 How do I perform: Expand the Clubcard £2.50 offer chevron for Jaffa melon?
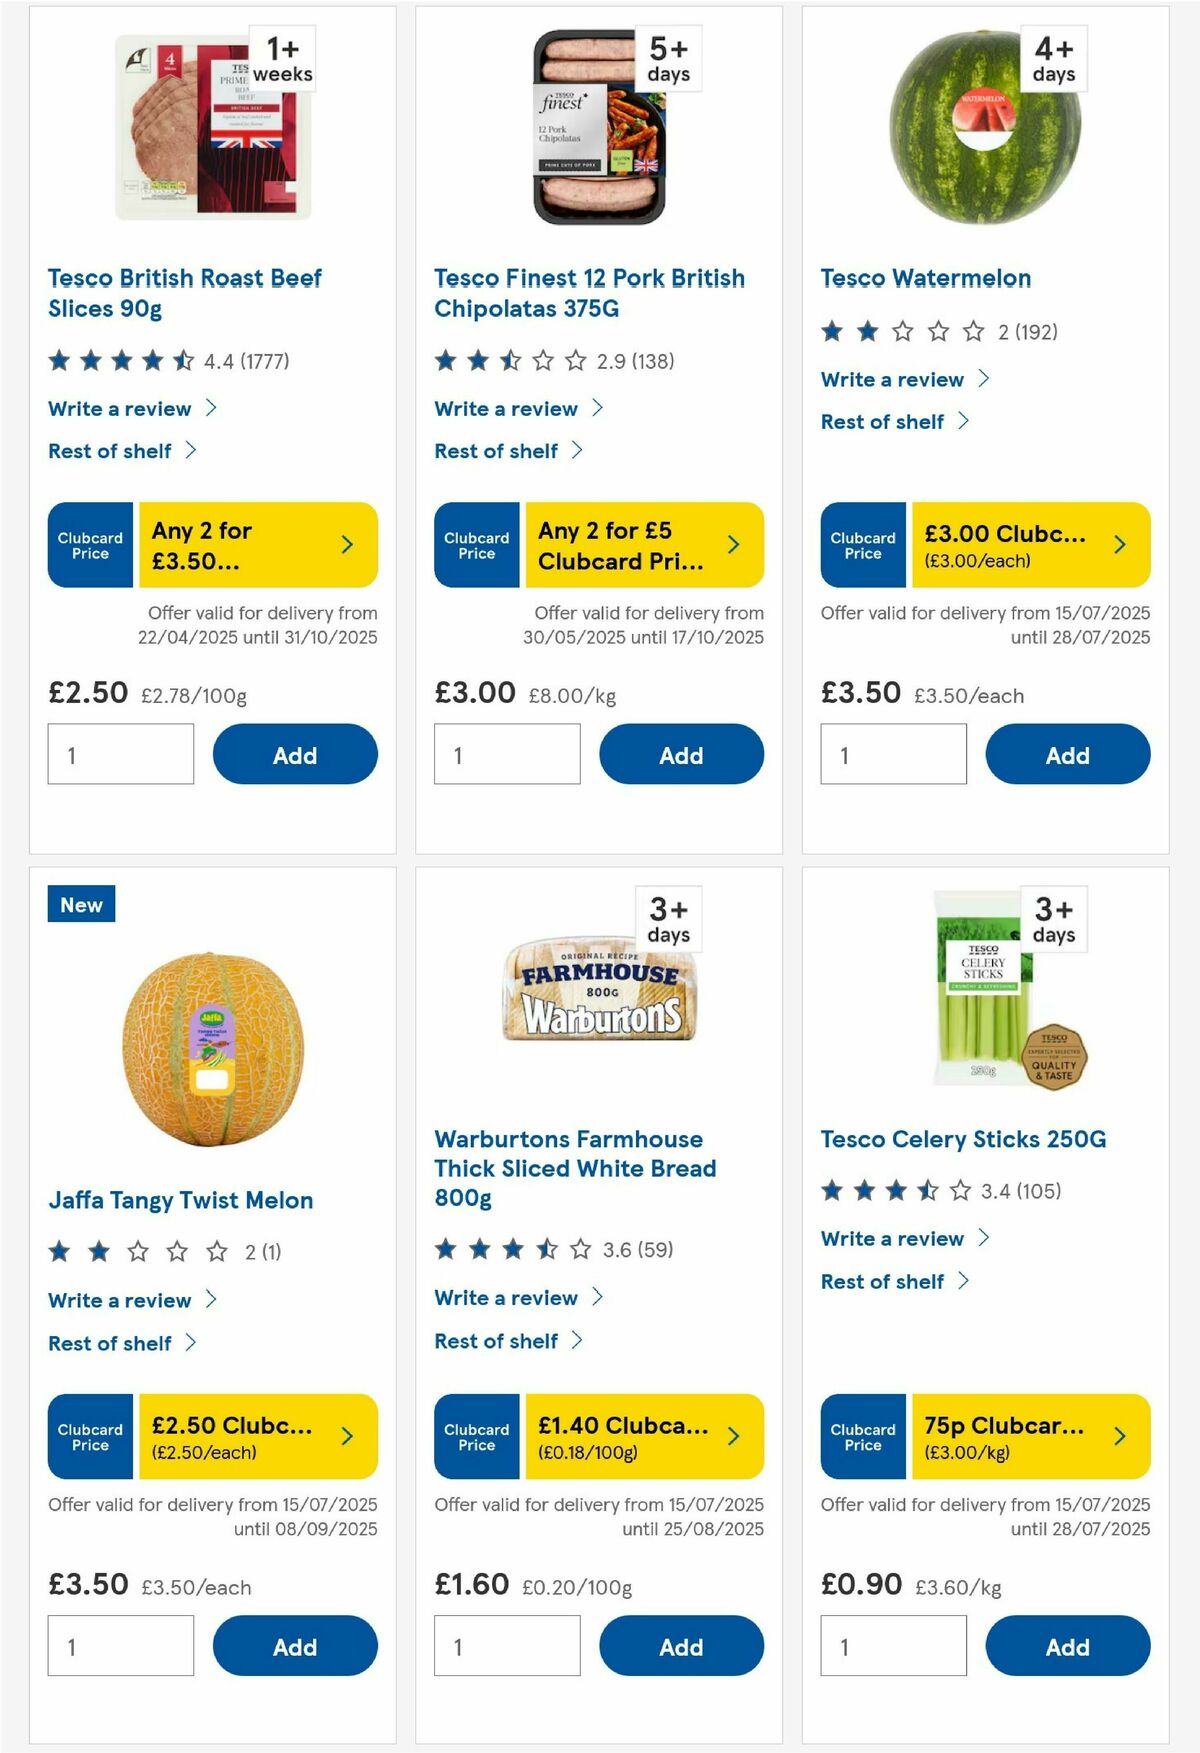pos(347,1437)
